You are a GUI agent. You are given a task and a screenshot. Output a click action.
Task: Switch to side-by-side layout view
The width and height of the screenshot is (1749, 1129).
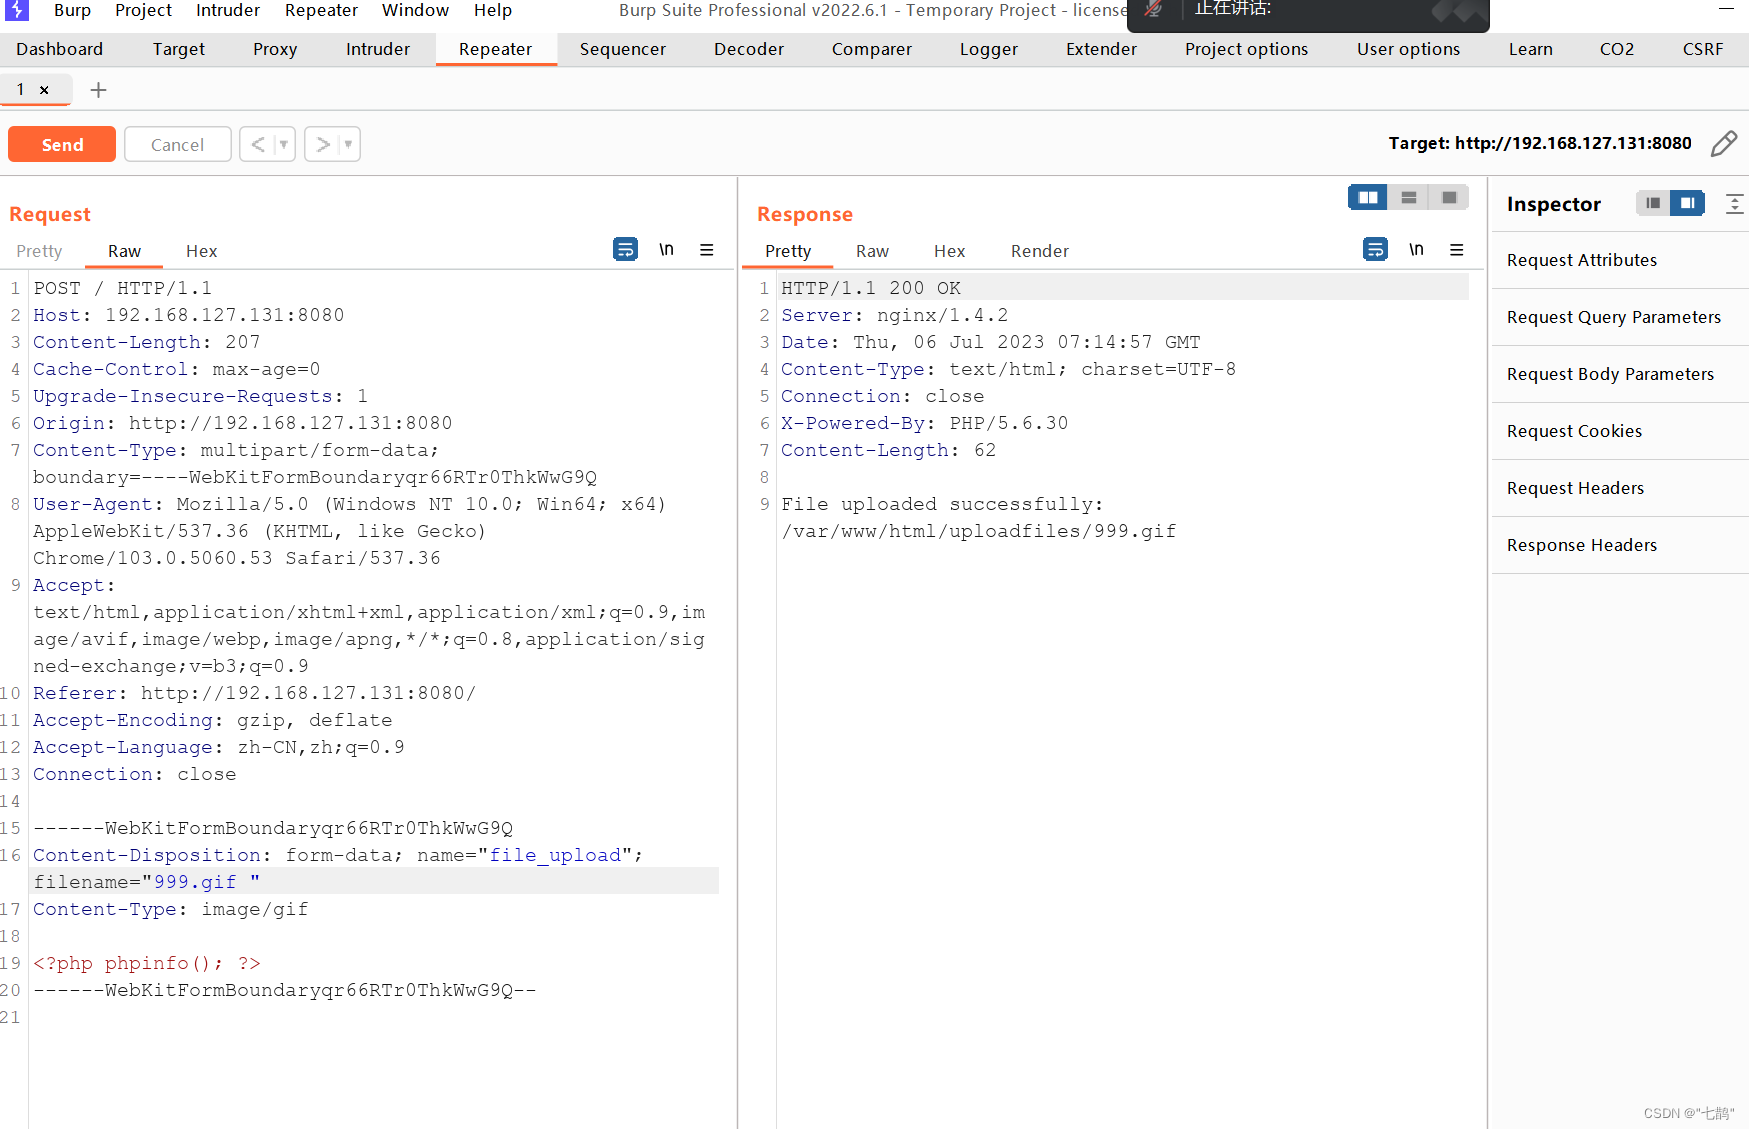1368,197
